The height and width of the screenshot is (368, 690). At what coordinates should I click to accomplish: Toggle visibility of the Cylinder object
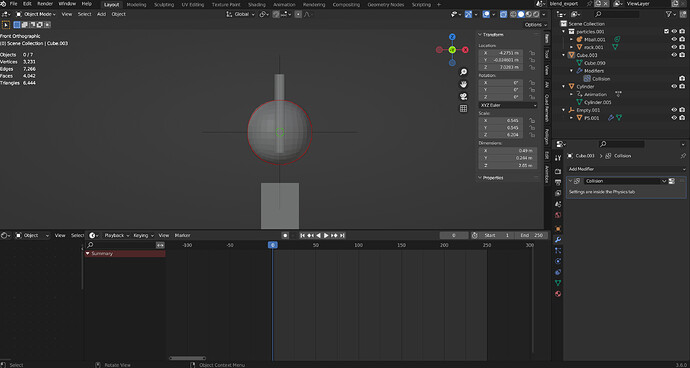[674, 86]
